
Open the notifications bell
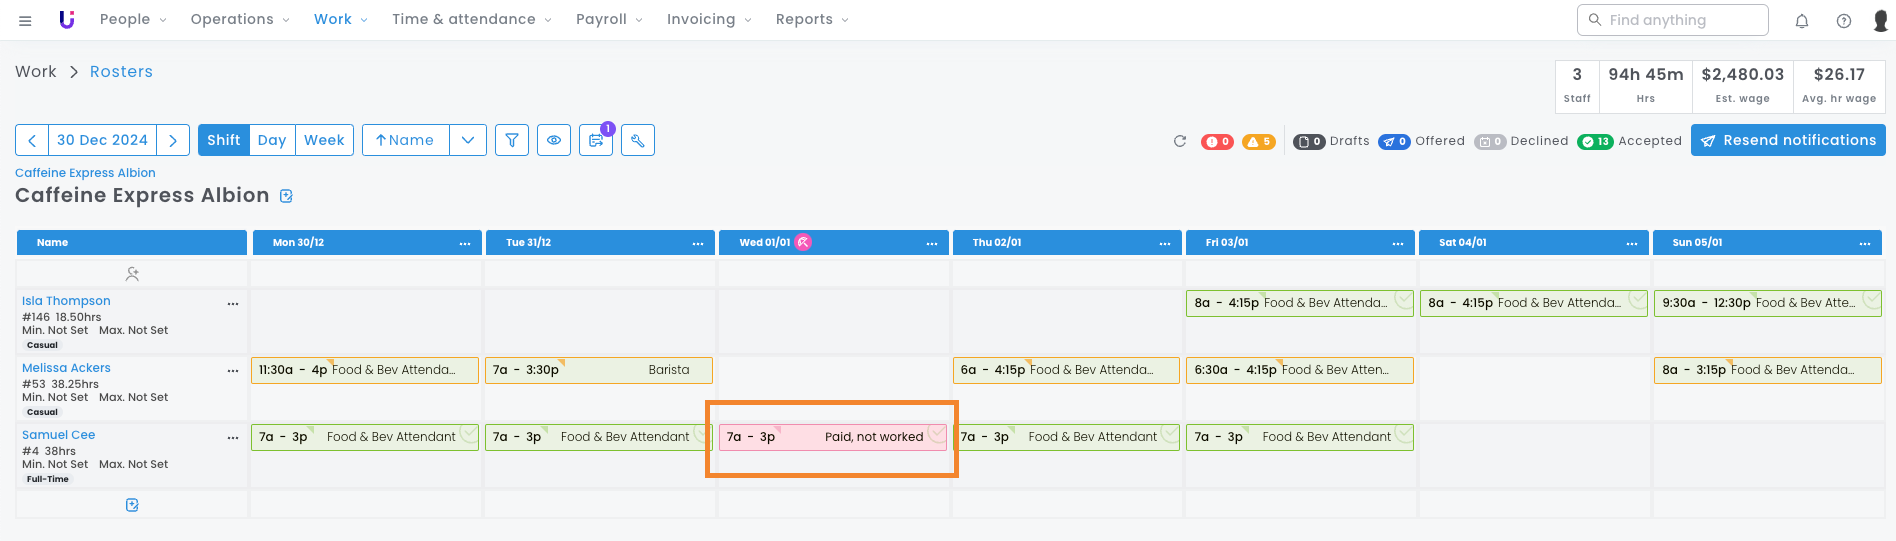1802,21
